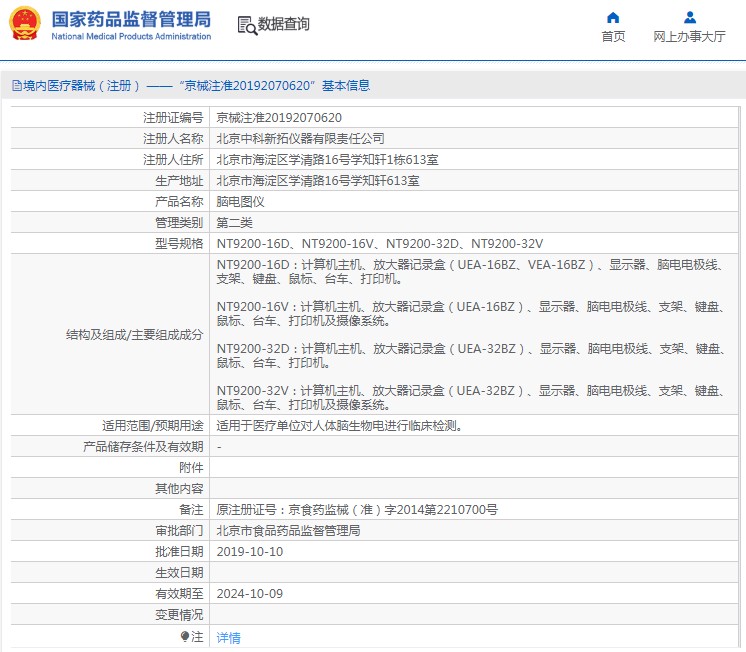Open the 数据查询 text link

284,24
